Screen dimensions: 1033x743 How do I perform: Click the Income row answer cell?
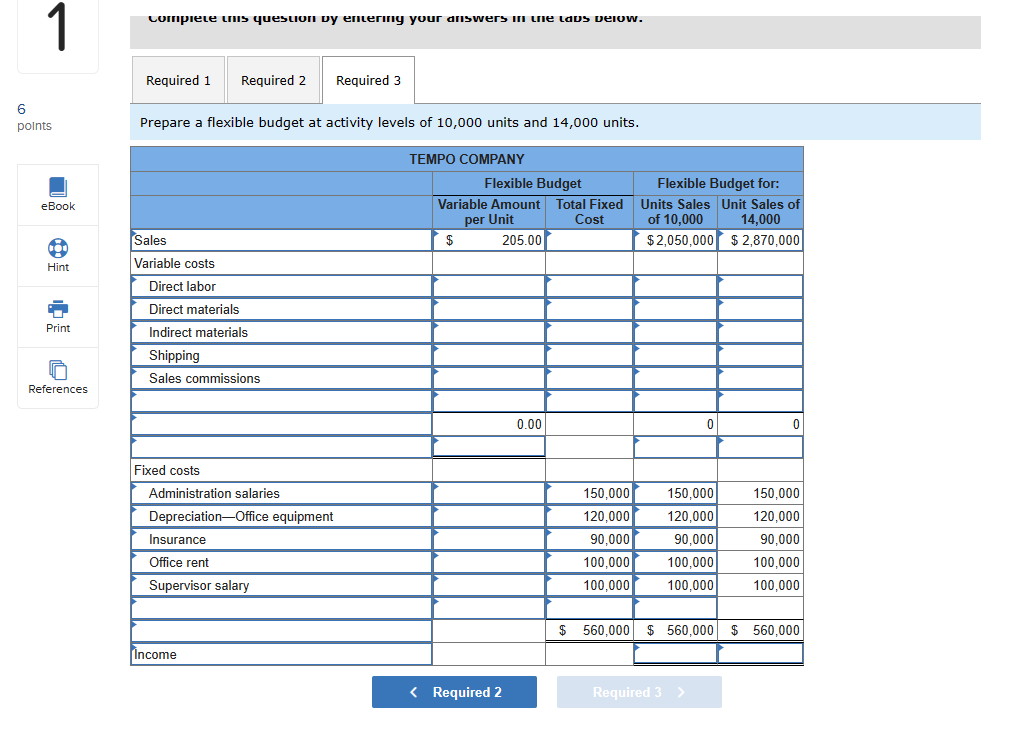[x=674, y=653]
